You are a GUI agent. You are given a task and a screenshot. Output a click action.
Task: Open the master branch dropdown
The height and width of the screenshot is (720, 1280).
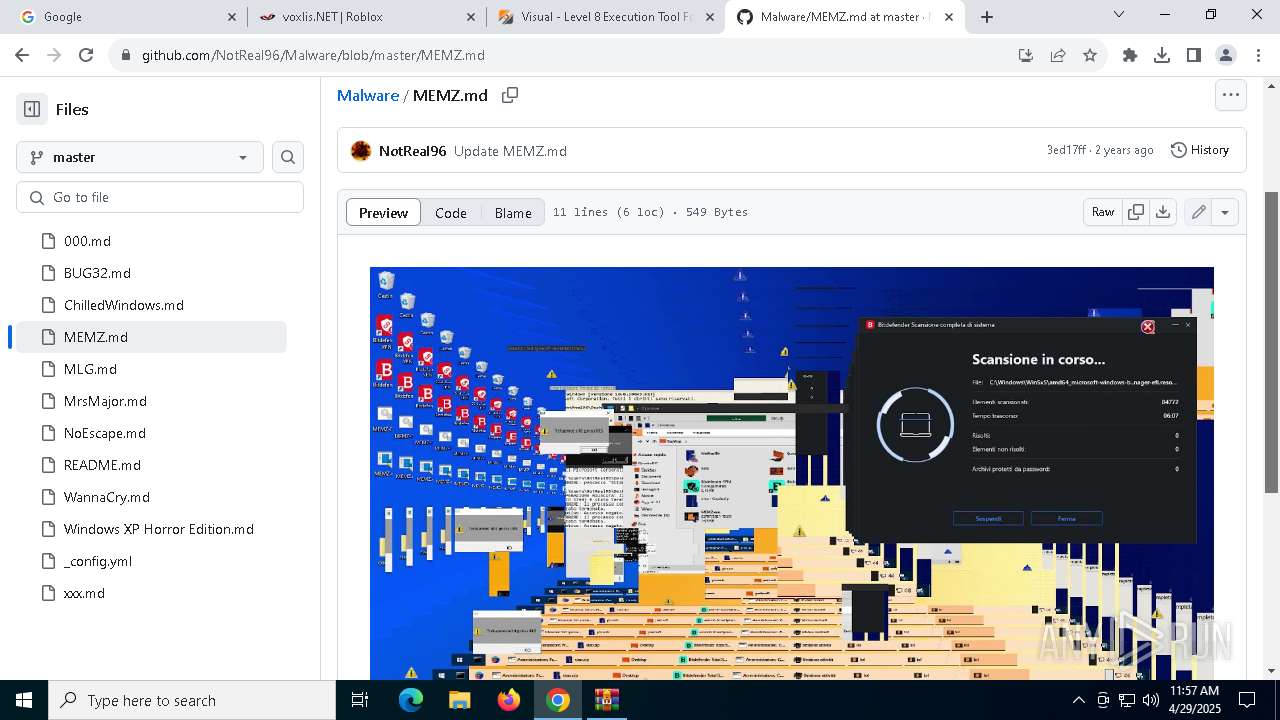click(140, 157)
